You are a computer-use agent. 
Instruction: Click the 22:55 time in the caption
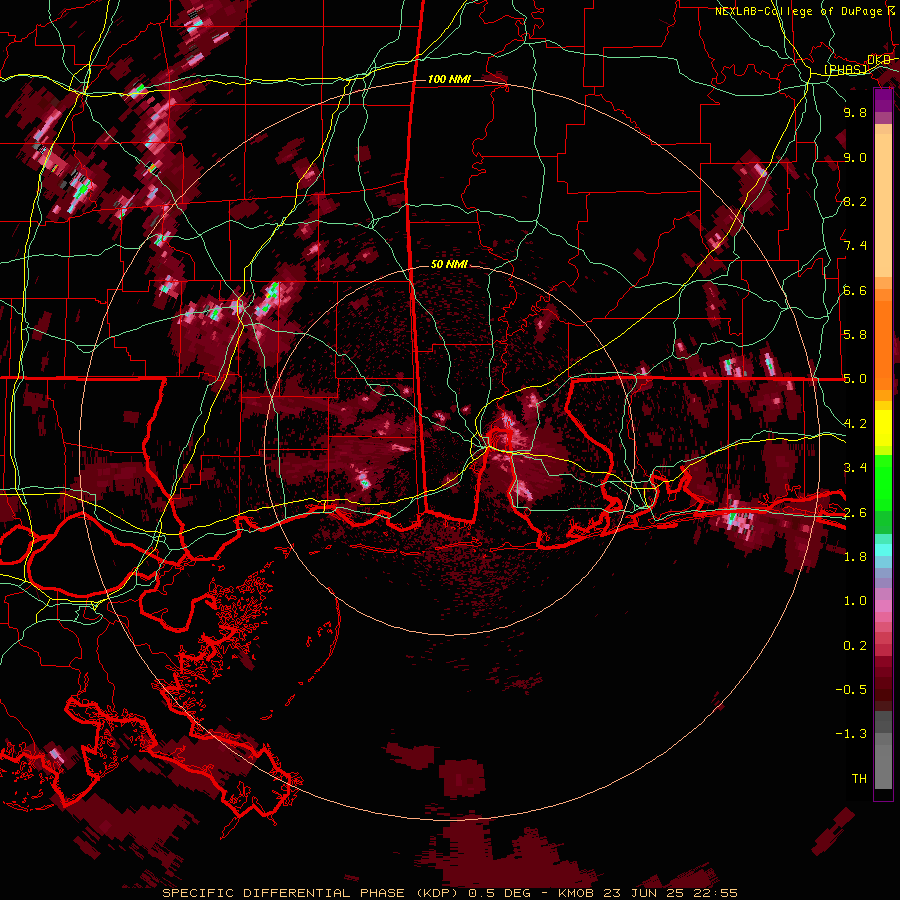click(x=715, y=893)
